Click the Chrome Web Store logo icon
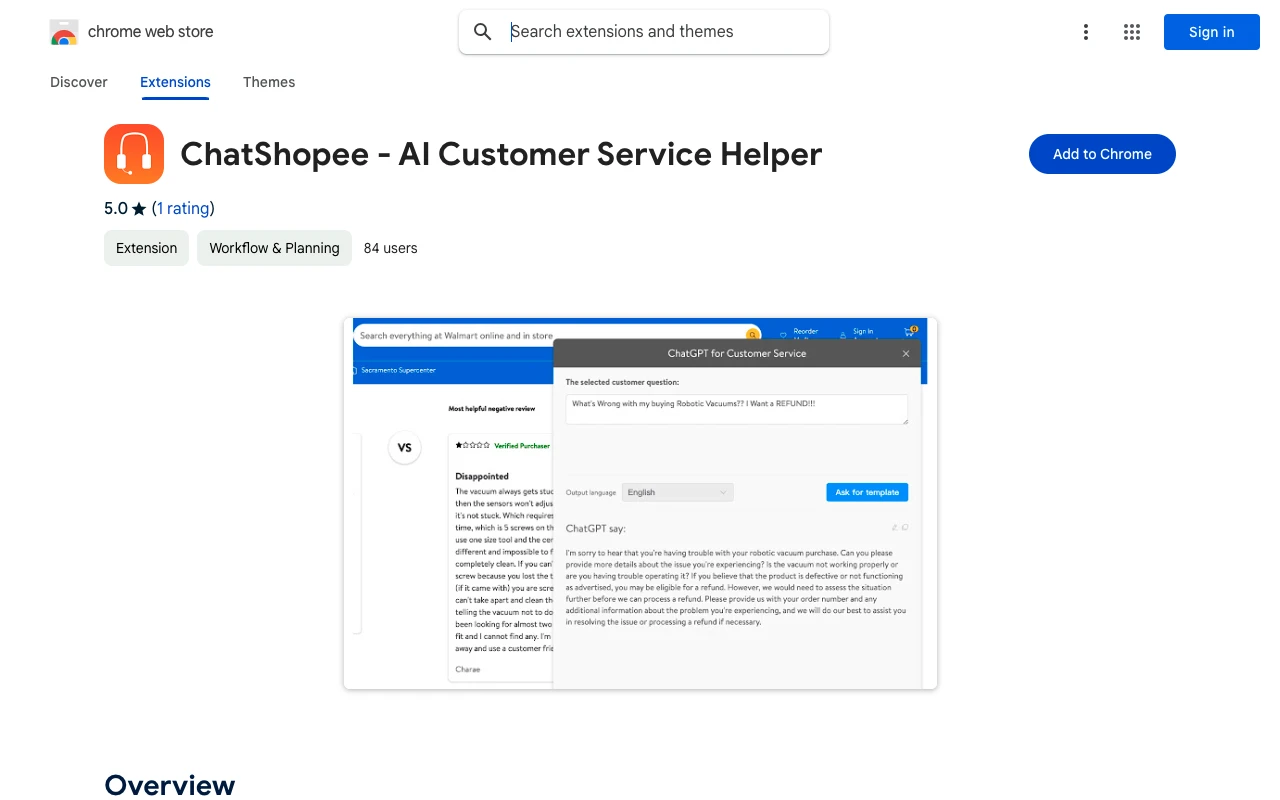Screen dimensions: 1280x800 (x=63, y=31)
